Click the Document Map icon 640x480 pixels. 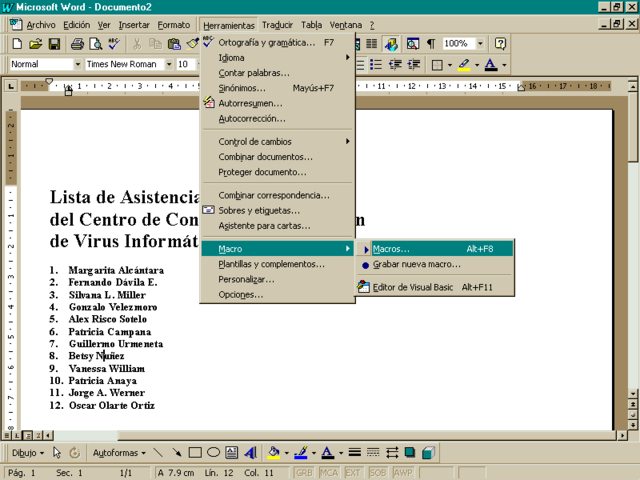[413, 44]
